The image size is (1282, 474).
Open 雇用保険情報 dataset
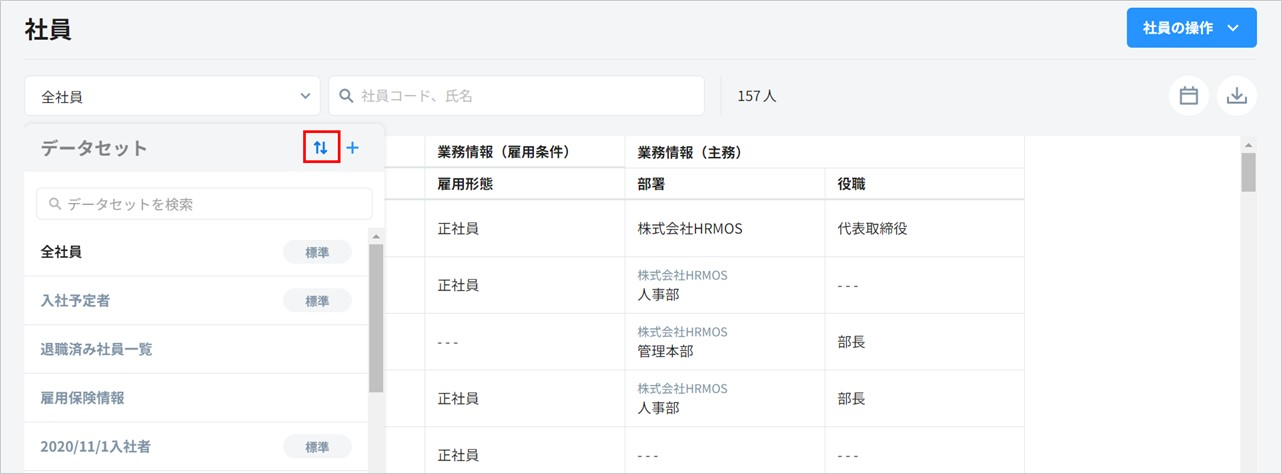coord(83,397)
